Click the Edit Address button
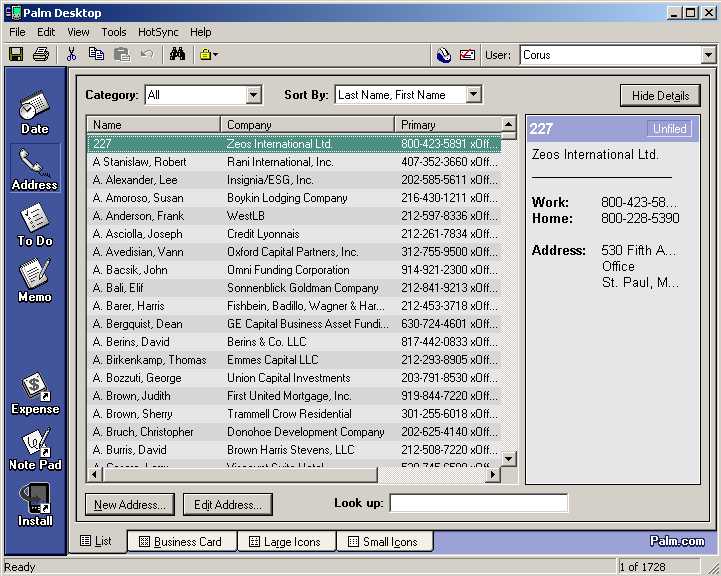 coord(228,505)
